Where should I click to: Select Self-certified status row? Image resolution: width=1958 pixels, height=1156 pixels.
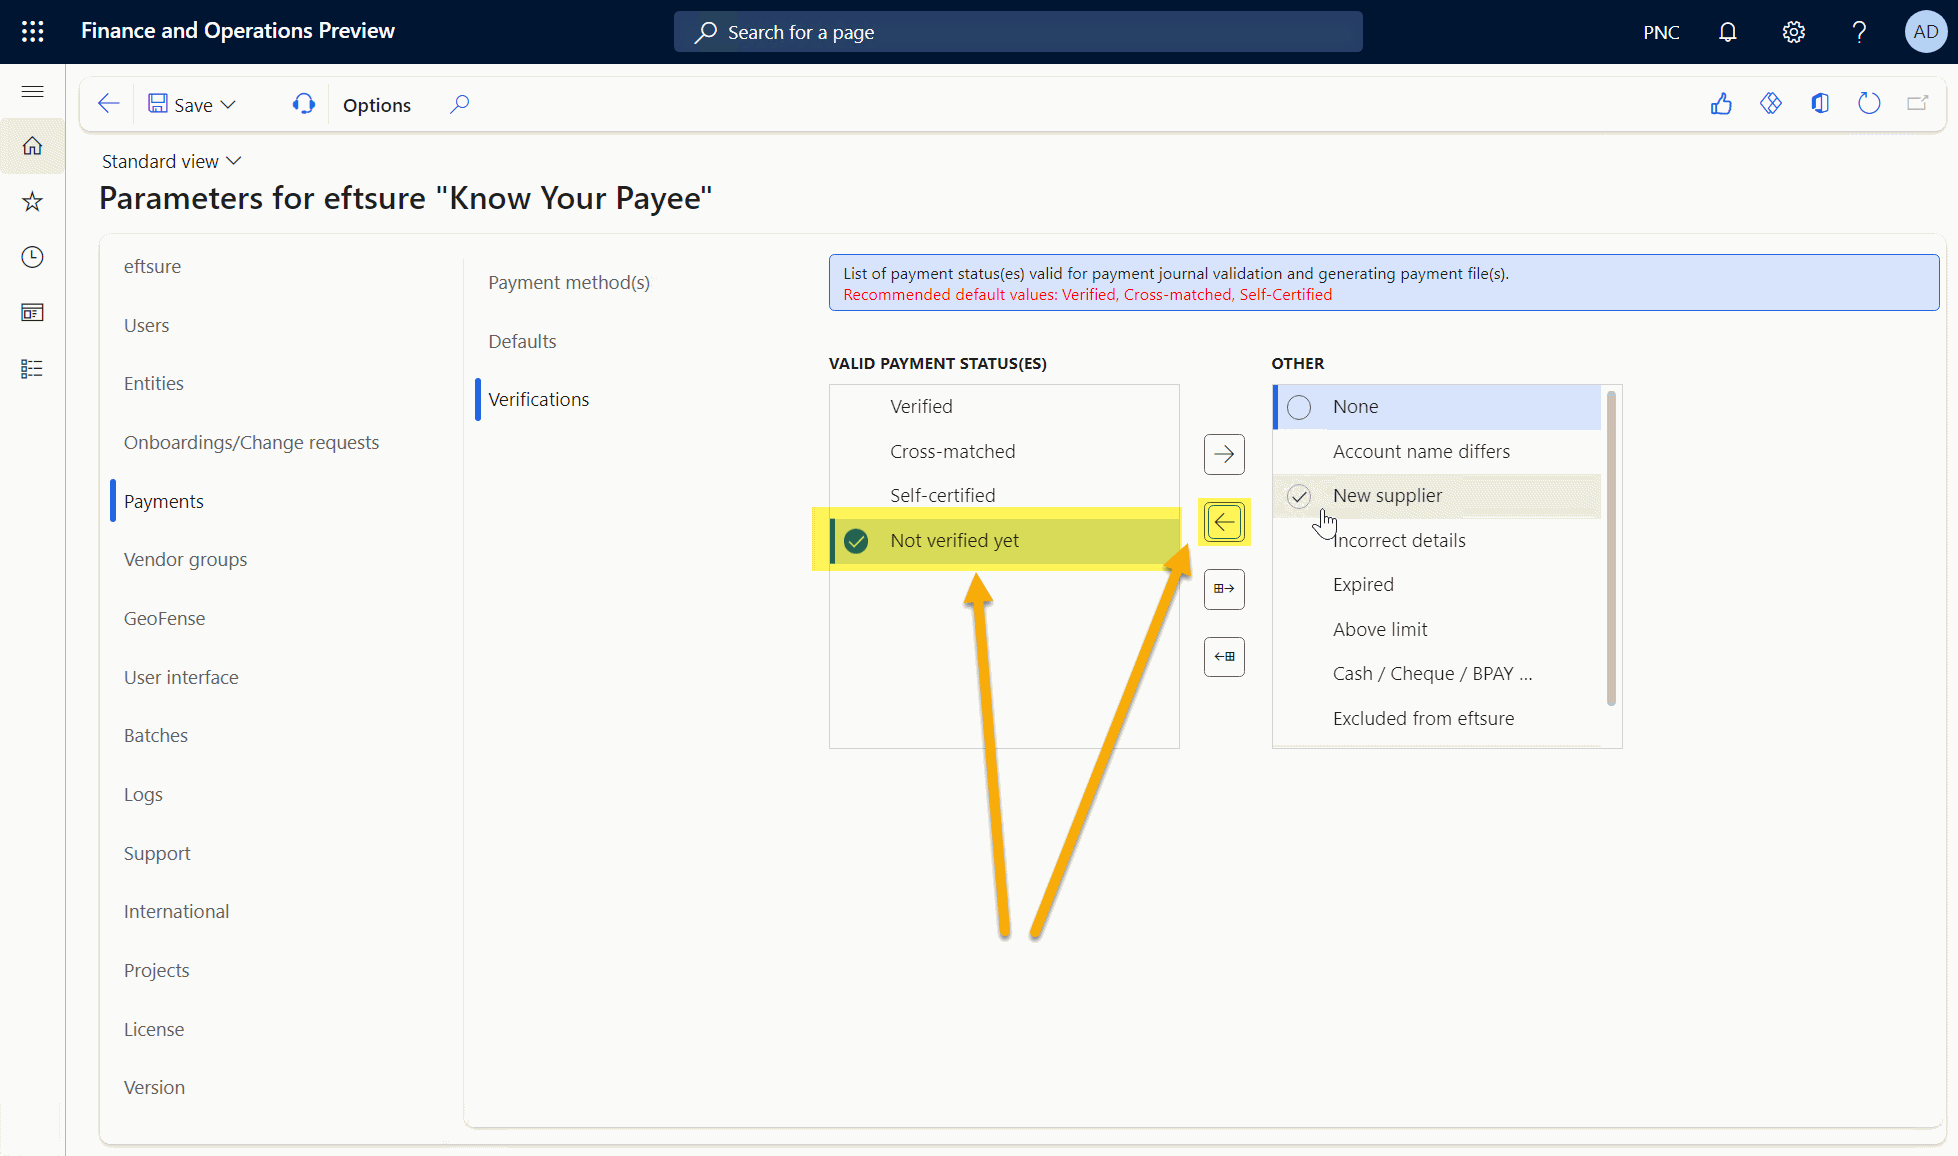tap(1004, 496)
